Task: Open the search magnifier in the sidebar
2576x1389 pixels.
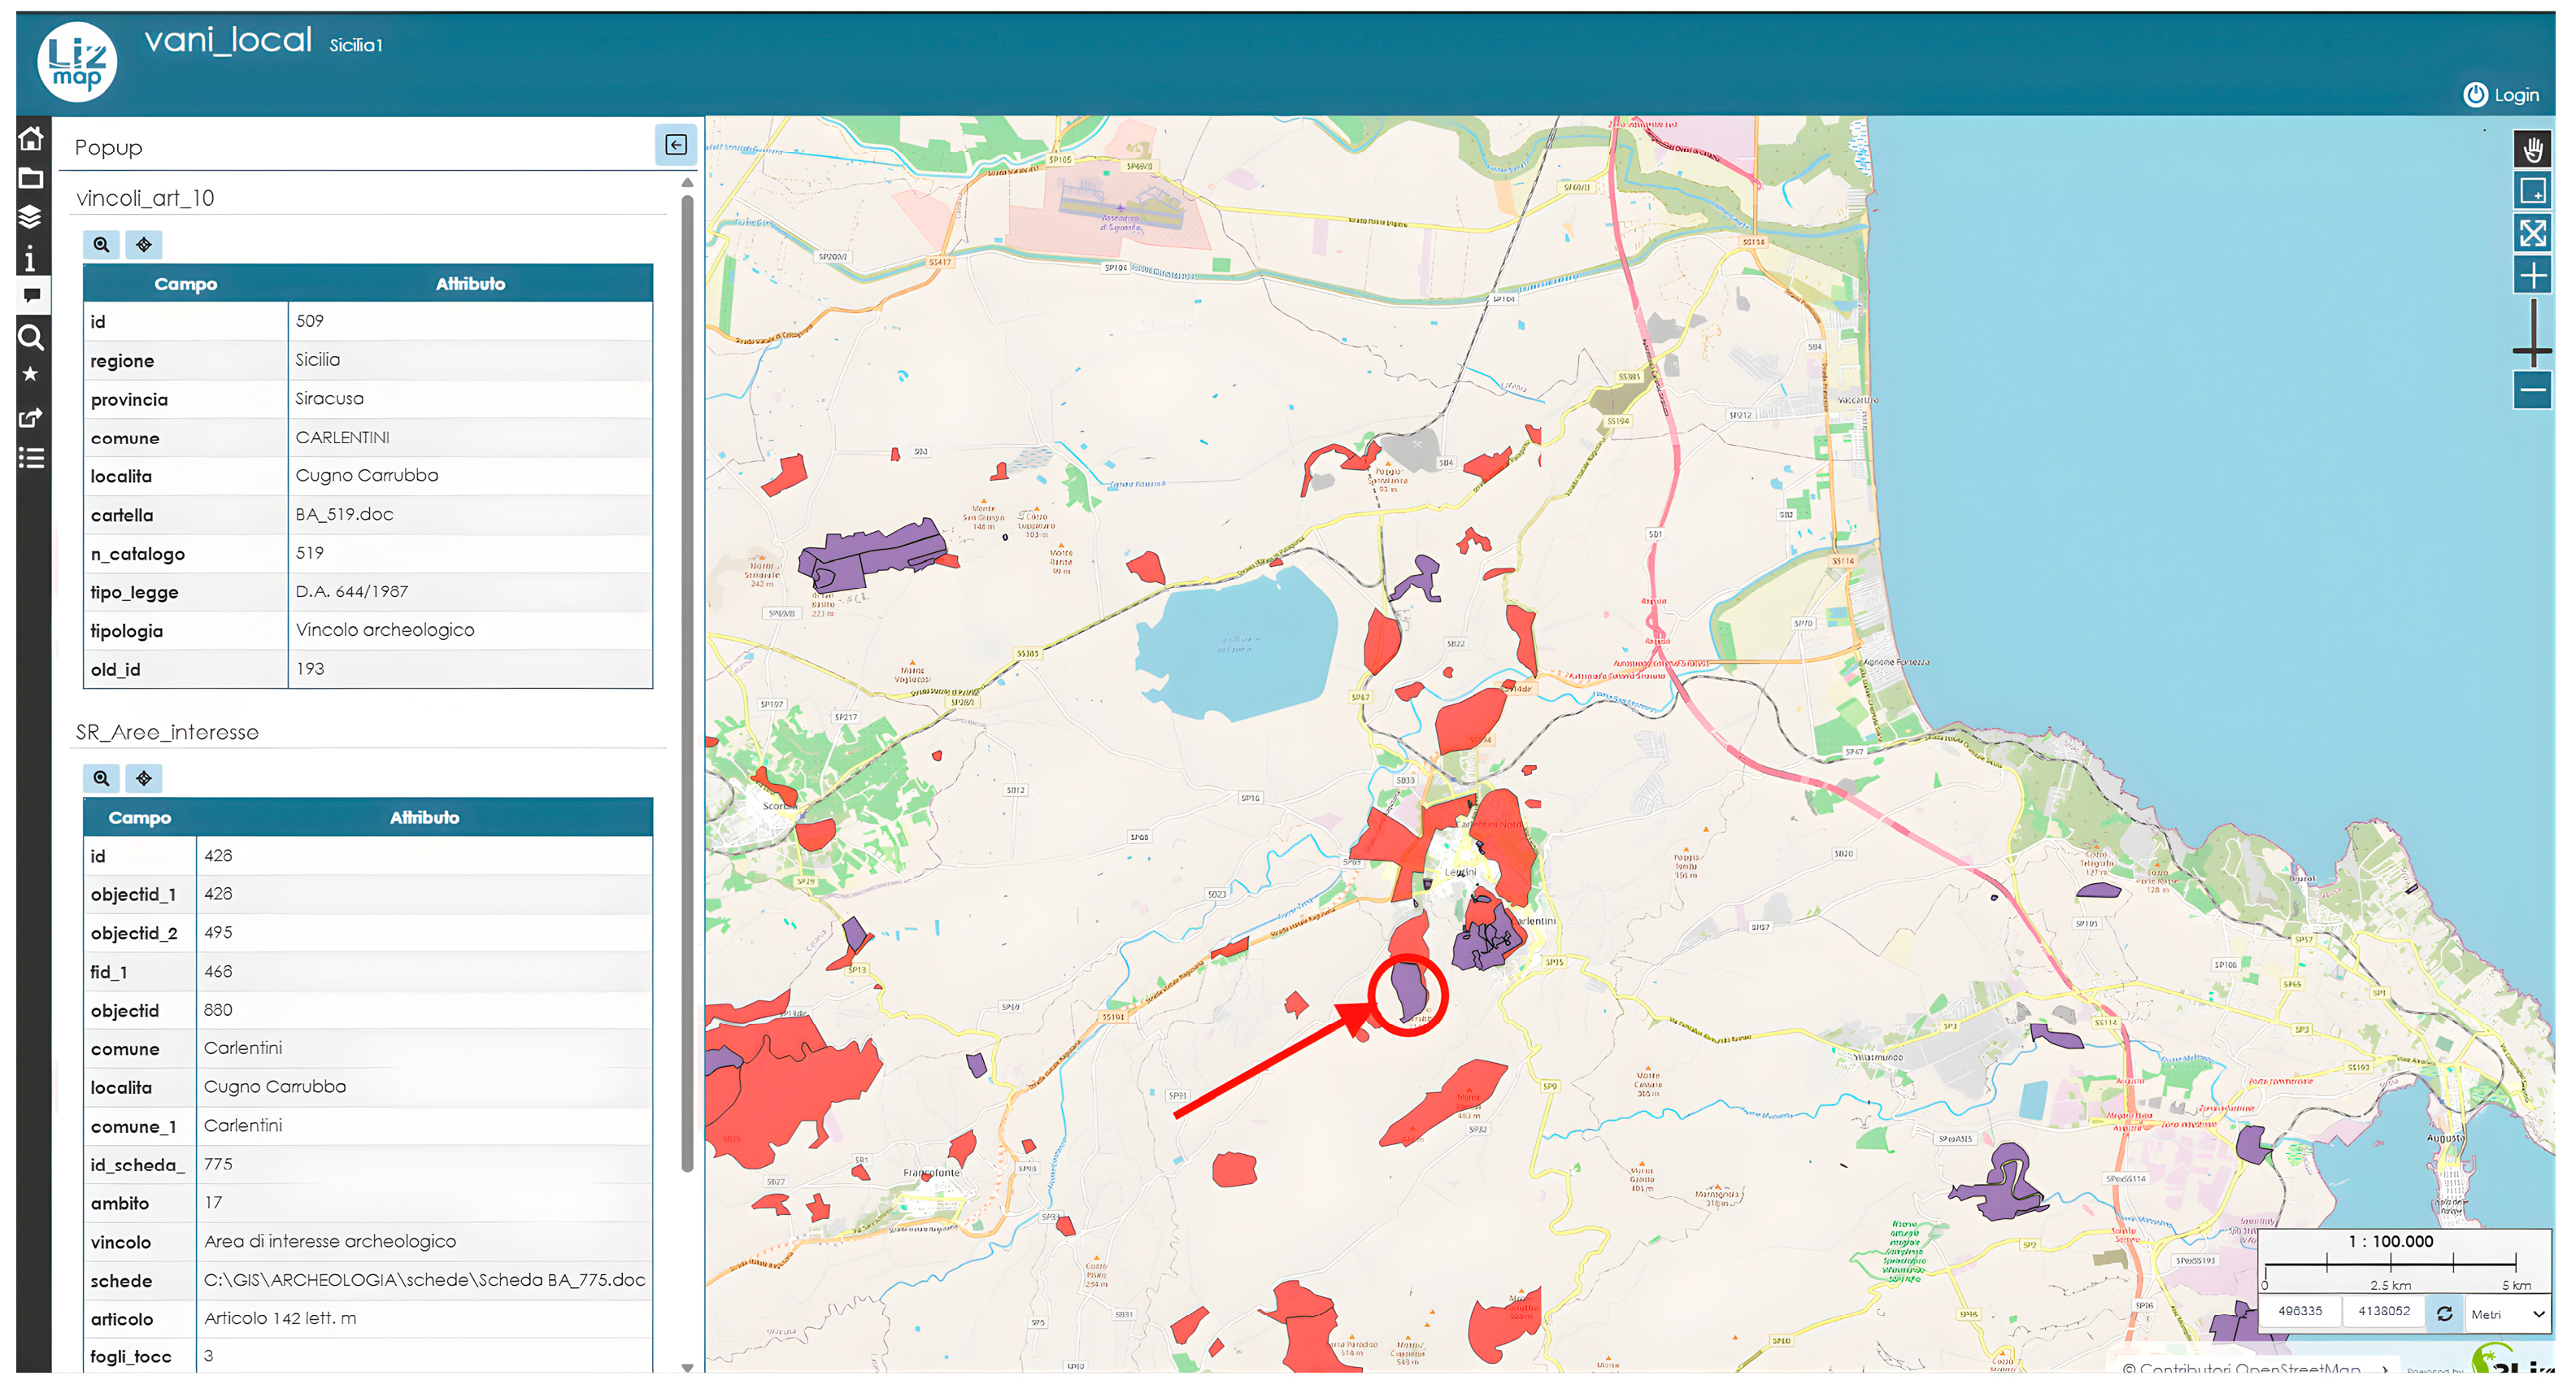Action: pyautogui.click(x=31, y=337)
